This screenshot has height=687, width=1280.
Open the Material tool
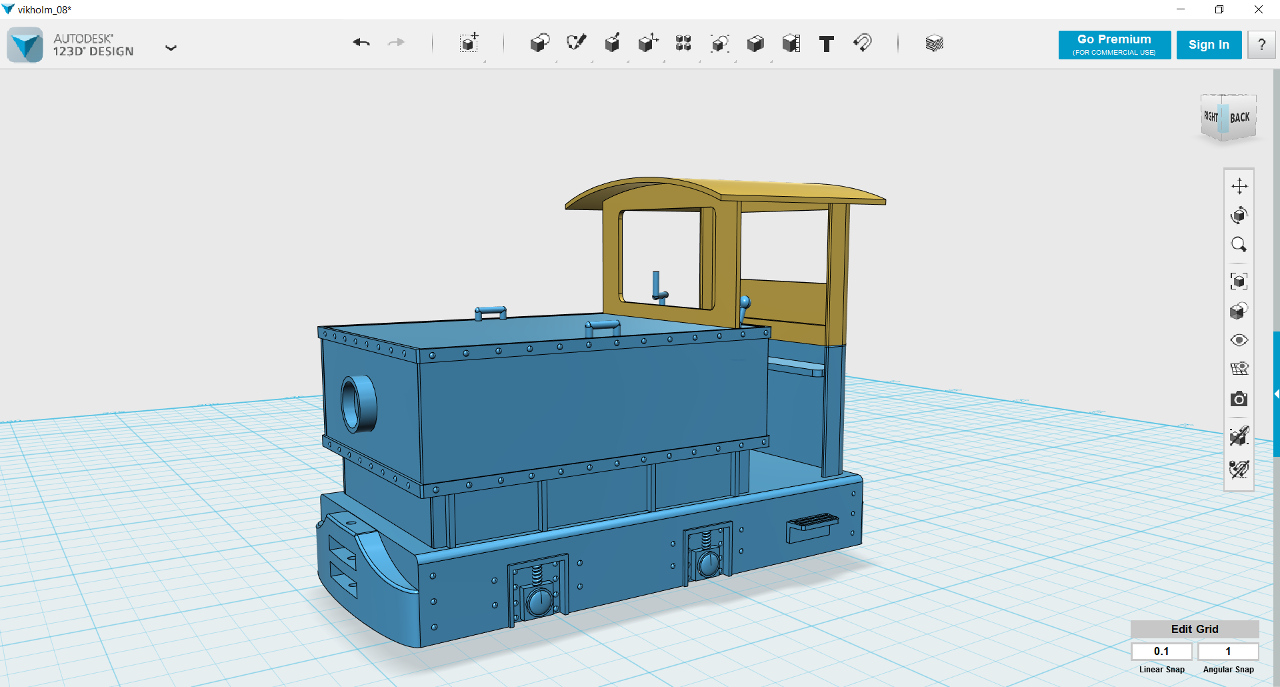[934, 43]
